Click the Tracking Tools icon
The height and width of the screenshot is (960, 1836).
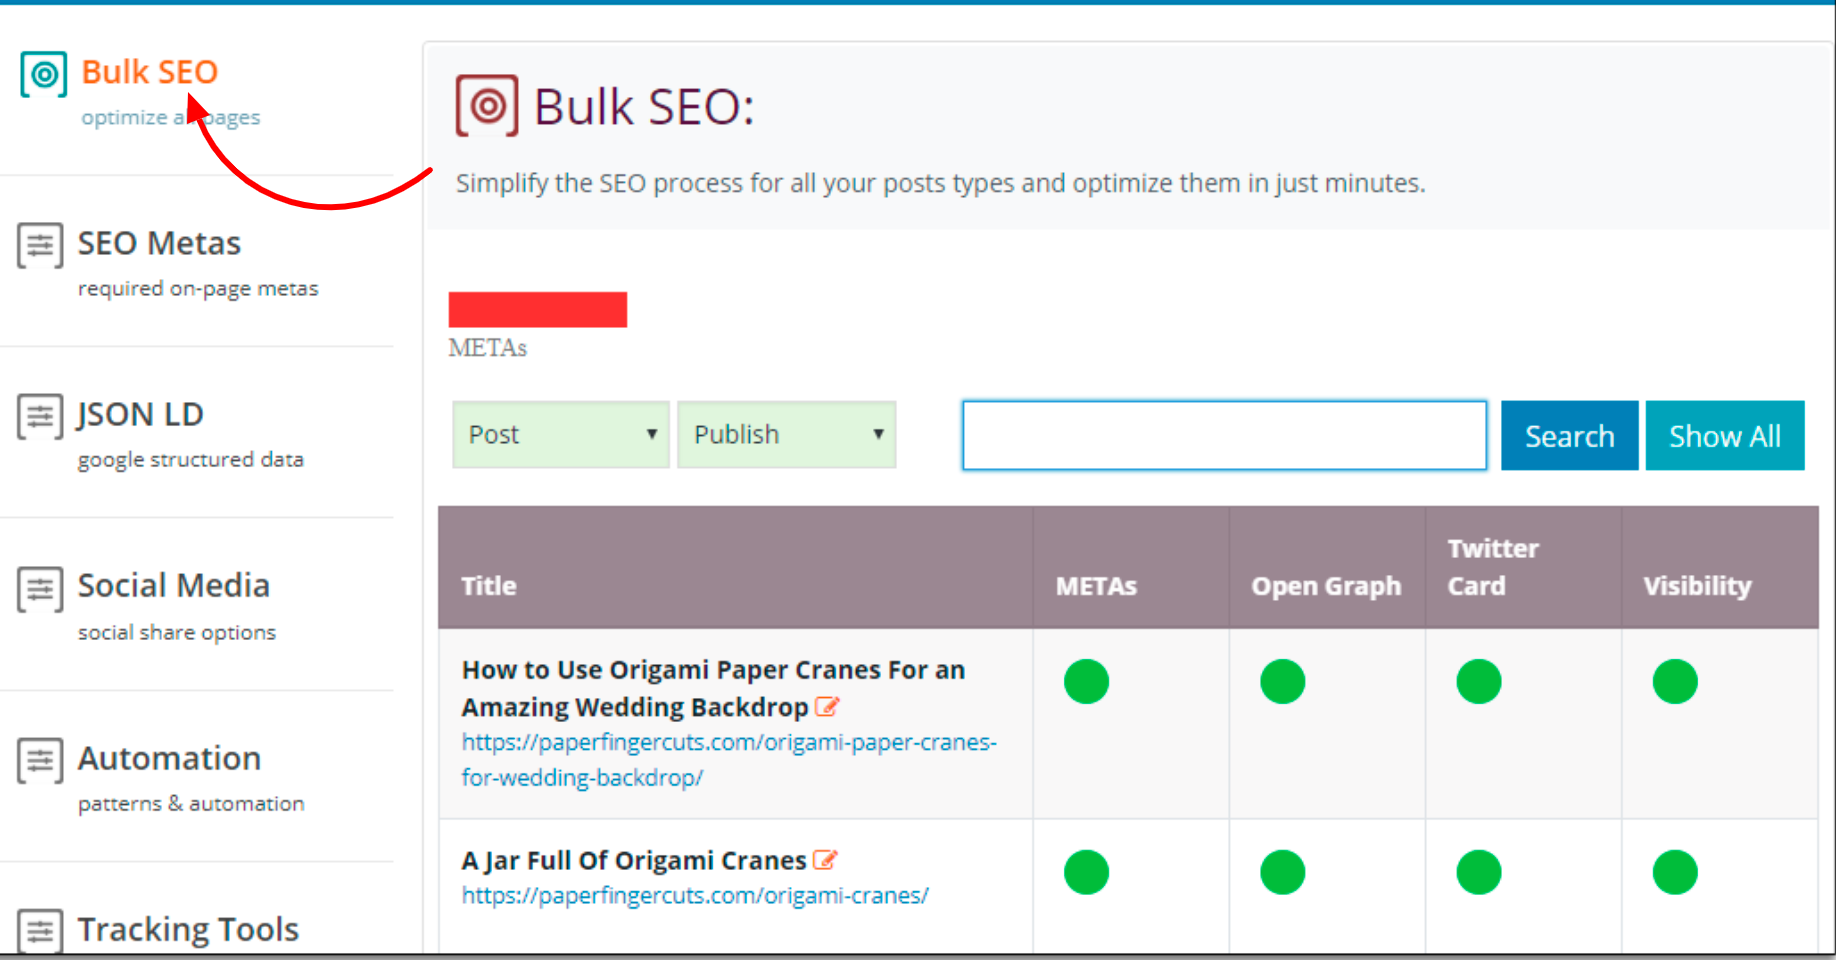pyautogui.click(x=40, y=930)
